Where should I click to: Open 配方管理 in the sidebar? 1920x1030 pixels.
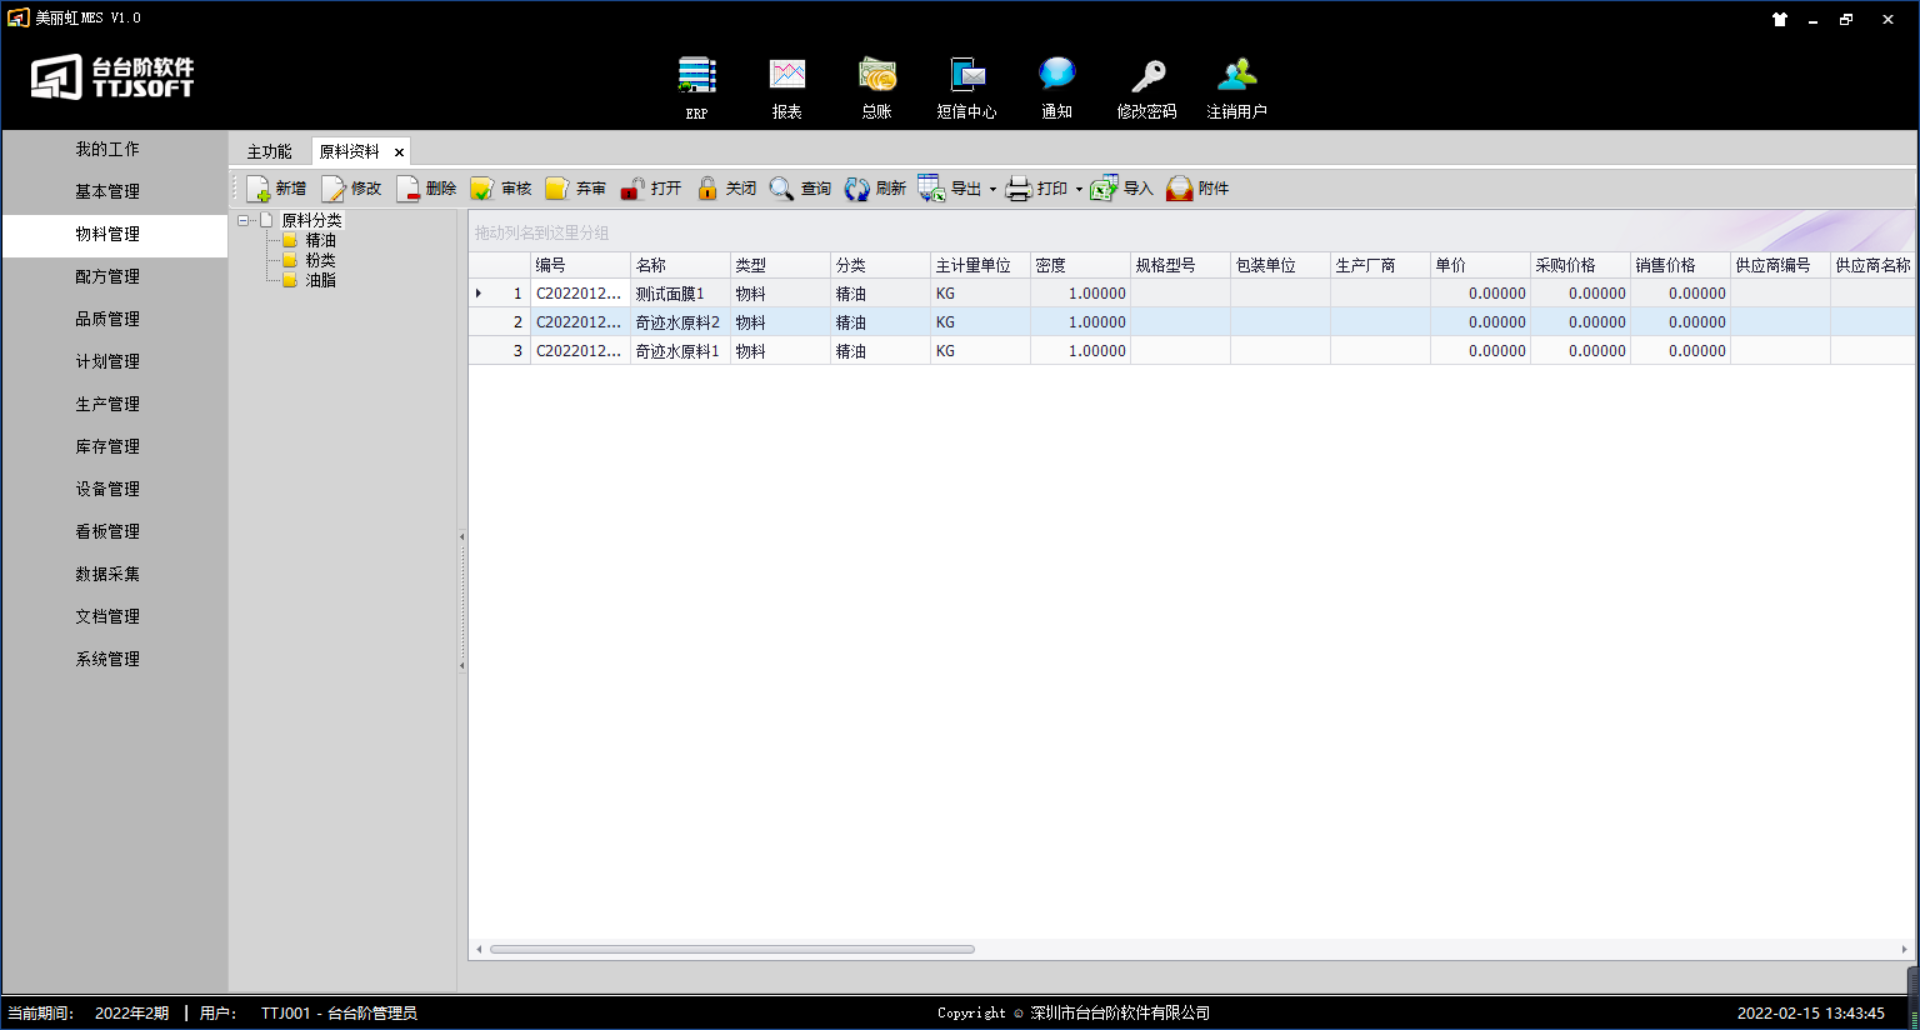pos(108,277)
